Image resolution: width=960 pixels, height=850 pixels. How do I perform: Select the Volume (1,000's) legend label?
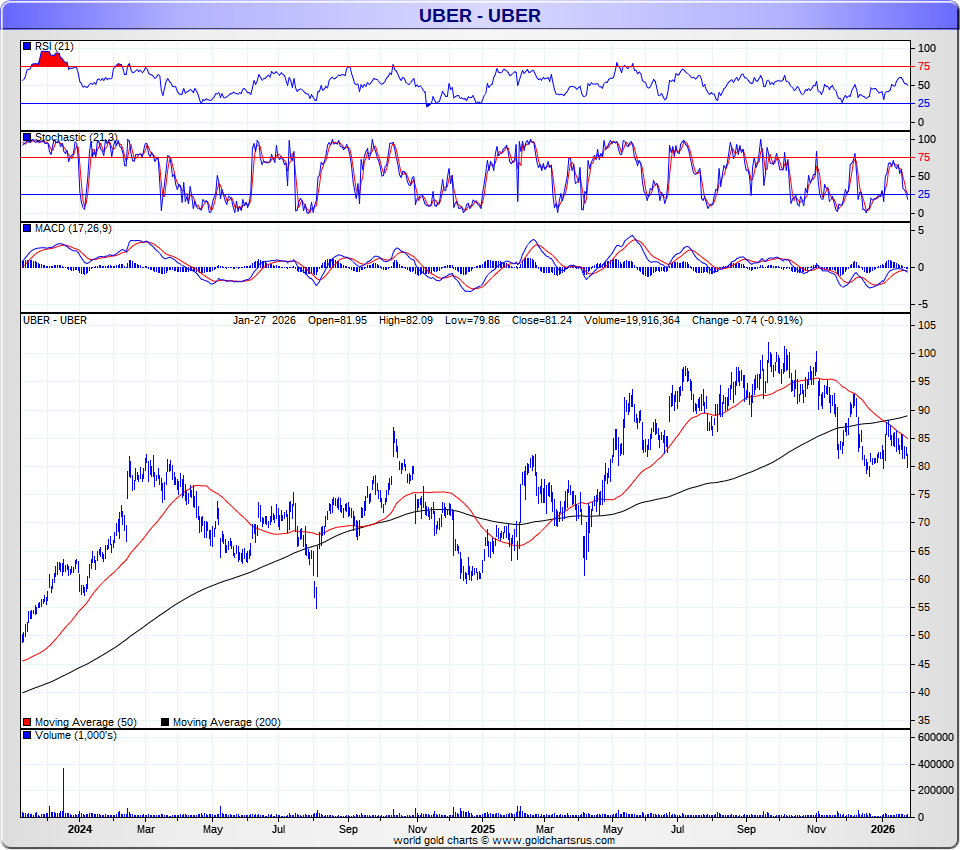[75, 736]
